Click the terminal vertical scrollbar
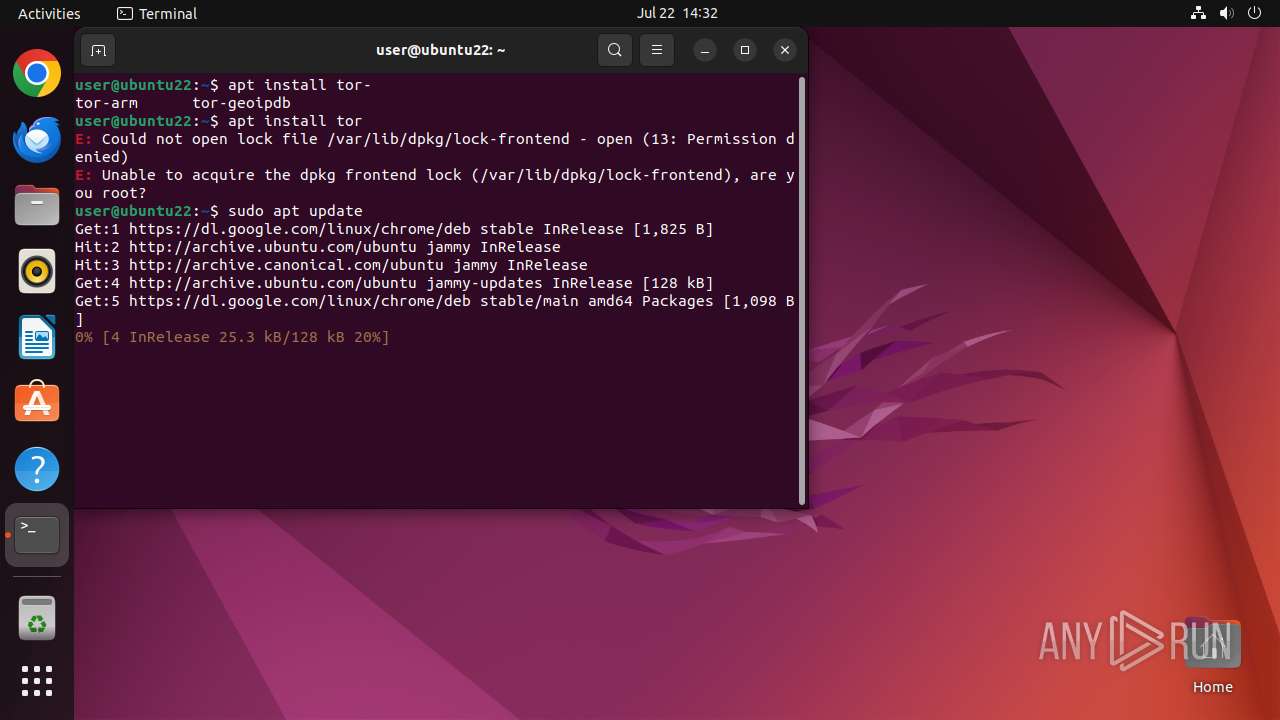Screen dimensions: 1280x720 click(x=802, y=290)
